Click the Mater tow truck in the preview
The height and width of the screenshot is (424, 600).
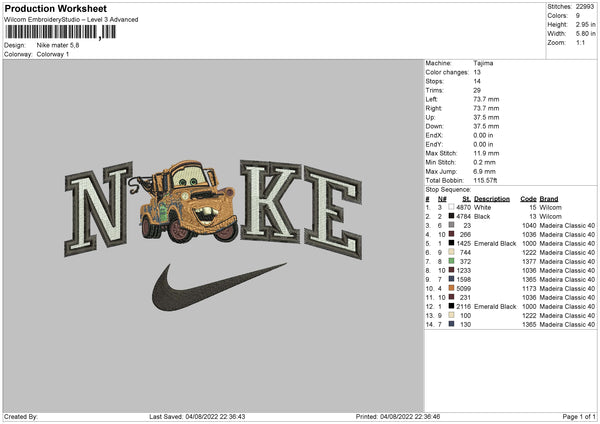[x=184, y=201]
